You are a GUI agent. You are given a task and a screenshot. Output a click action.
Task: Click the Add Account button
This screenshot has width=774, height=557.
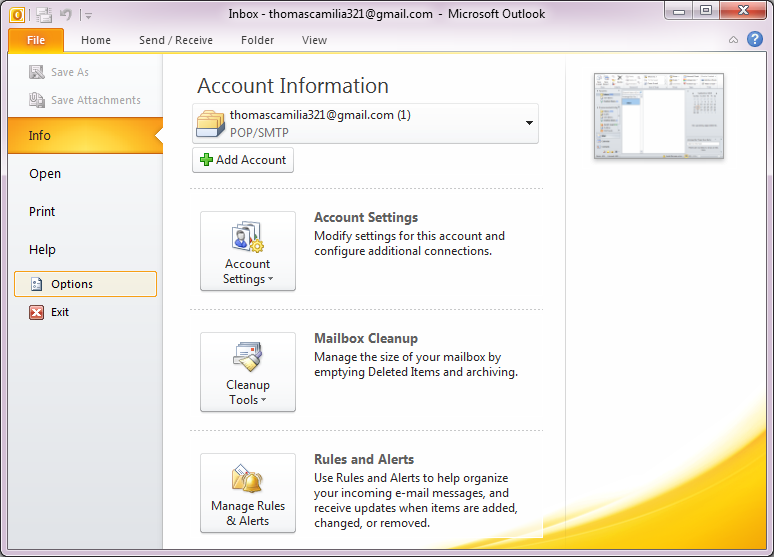point(243,160)
